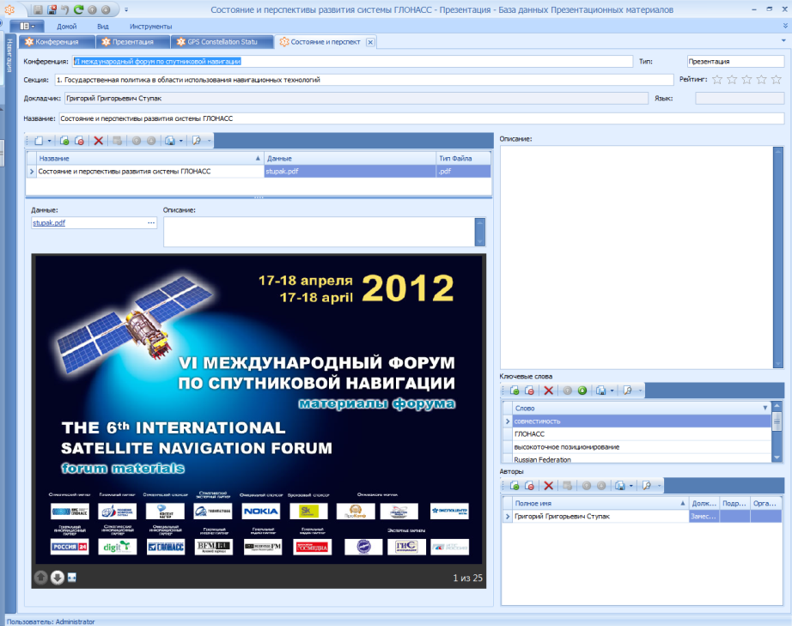
Task: Set rating to three stars
Action: point(747,79)
